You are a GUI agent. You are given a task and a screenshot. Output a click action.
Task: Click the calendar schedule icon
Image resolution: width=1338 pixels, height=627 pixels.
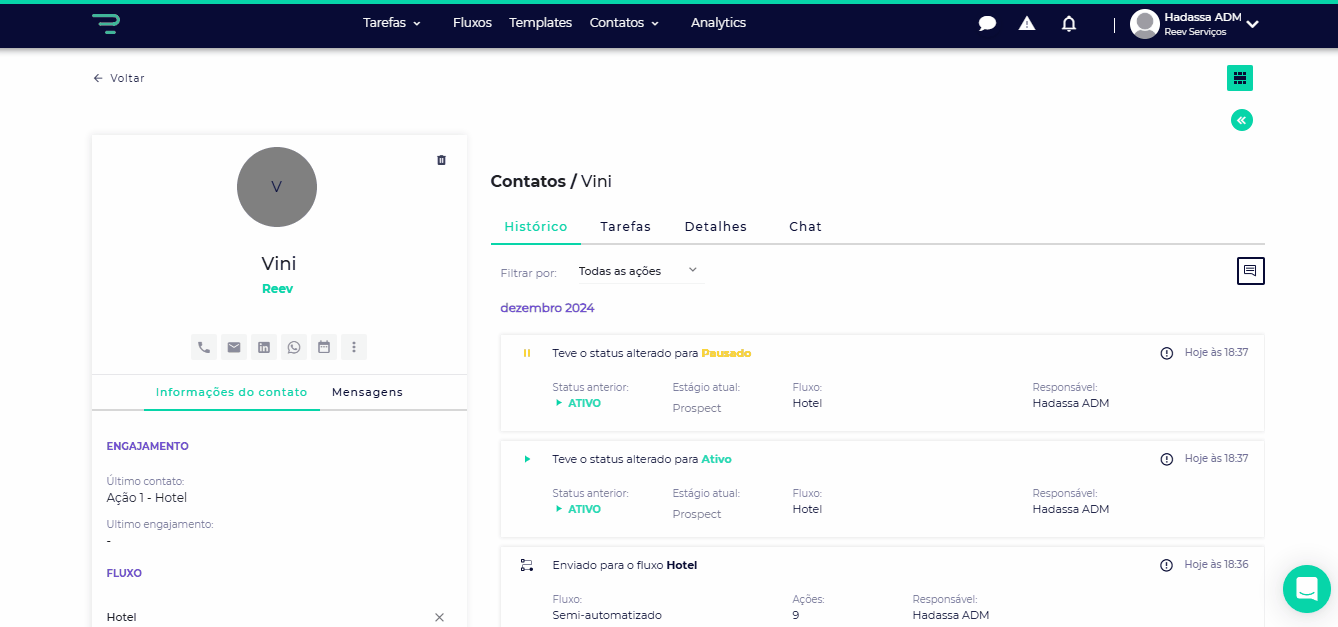point(324,347)
